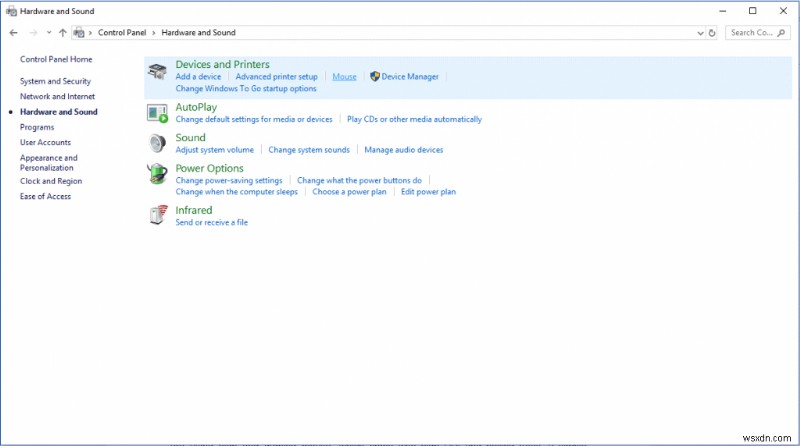Image resolution: width=800 pixels, height=446 pixels.
Task: Open the Device Manager link
Action: tap(410, 77)
